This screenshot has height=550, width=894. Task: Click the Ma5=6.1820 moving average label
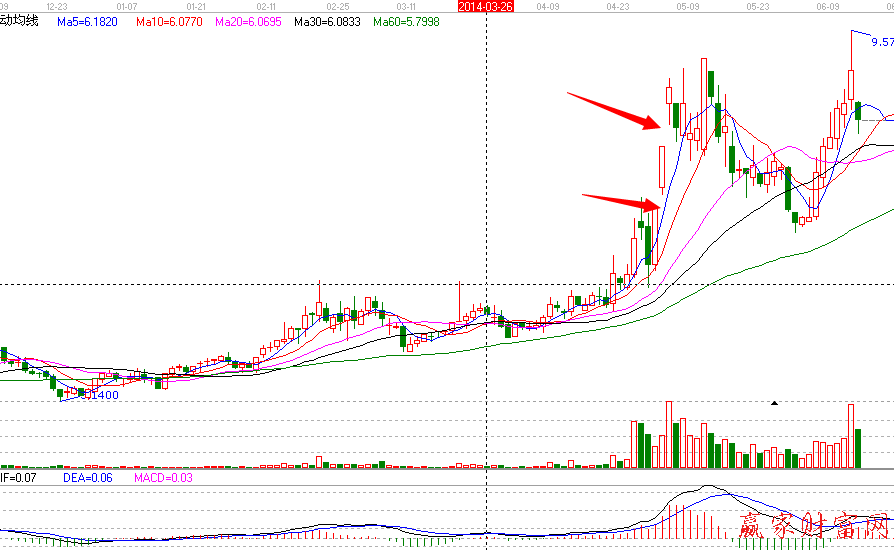click(x=87, y=21)
